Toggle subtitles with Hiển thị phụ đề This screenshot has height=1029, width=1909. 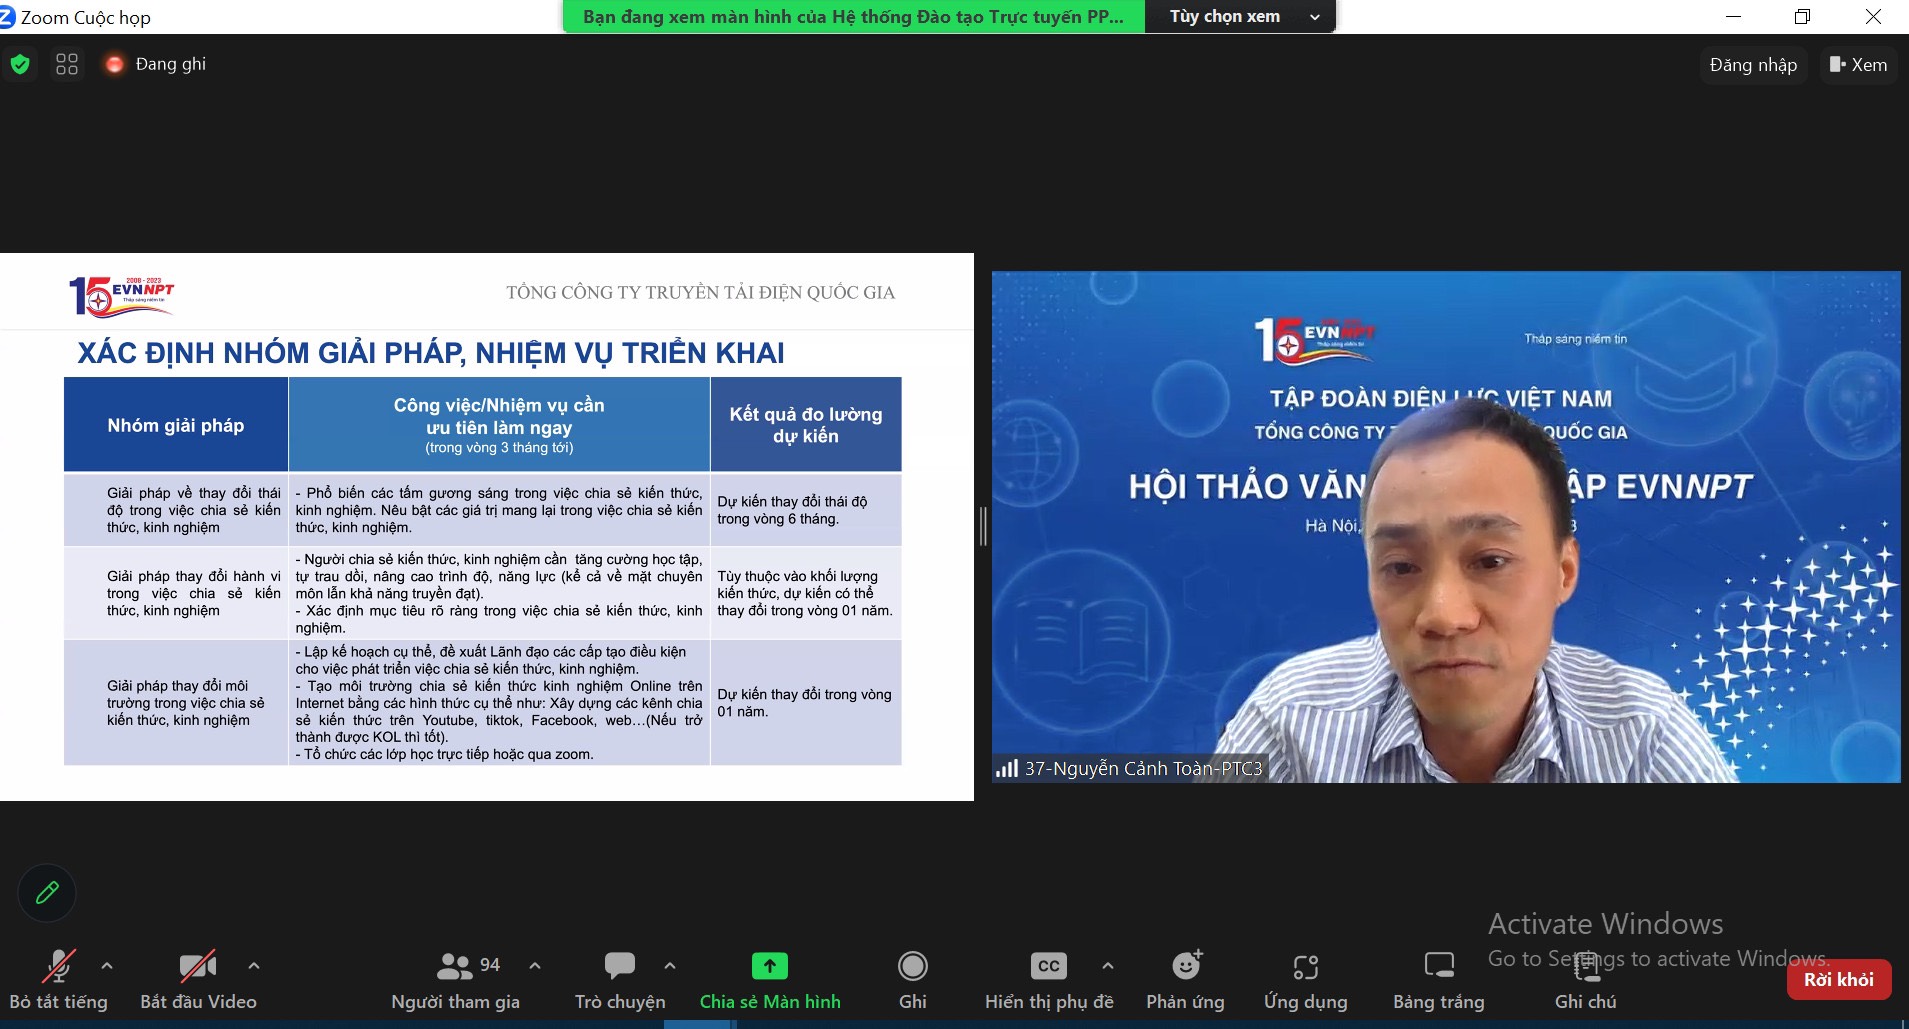pyautogui.click(x=1049, y=981)
